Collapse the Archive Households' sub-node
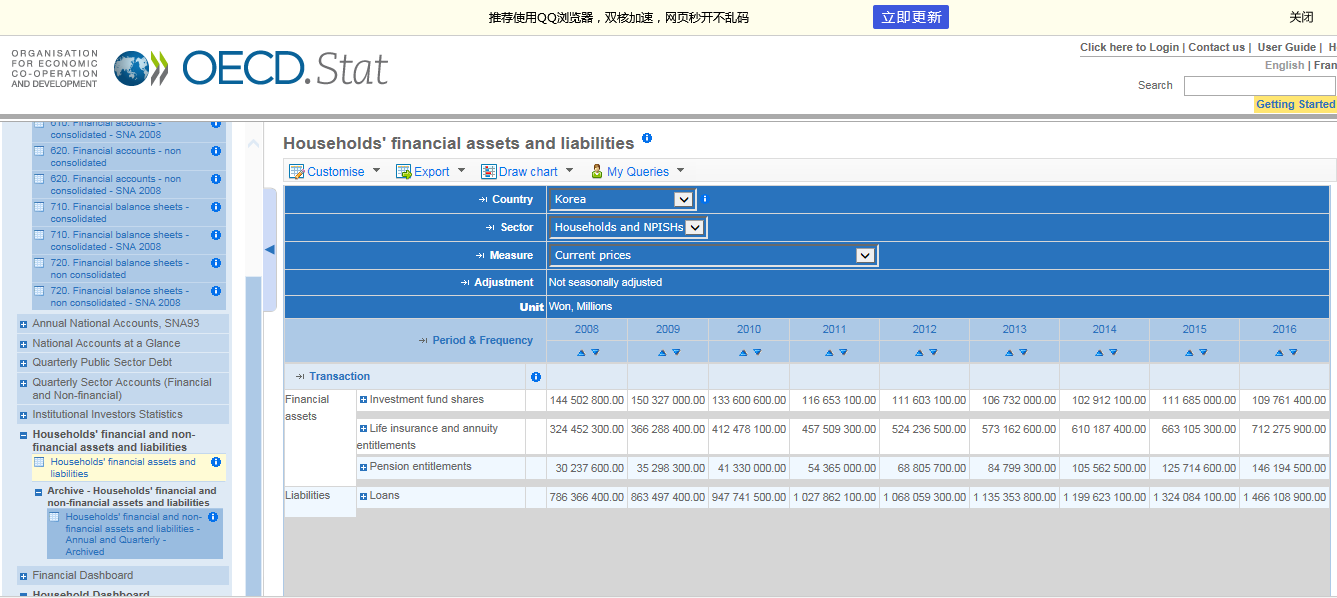The height and width of the screenshot is (598, 1337). (x=38, y=492)
